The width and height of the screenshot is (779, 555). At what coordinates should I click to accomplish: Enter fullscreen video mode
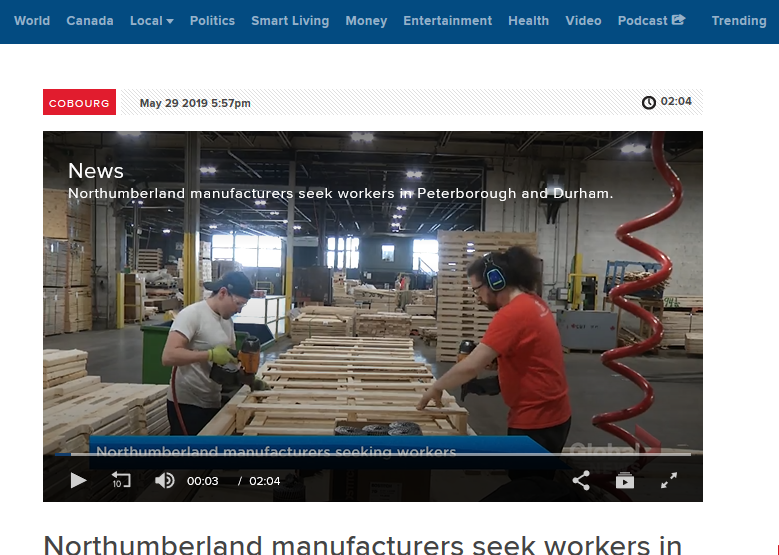tap(669, 480)
